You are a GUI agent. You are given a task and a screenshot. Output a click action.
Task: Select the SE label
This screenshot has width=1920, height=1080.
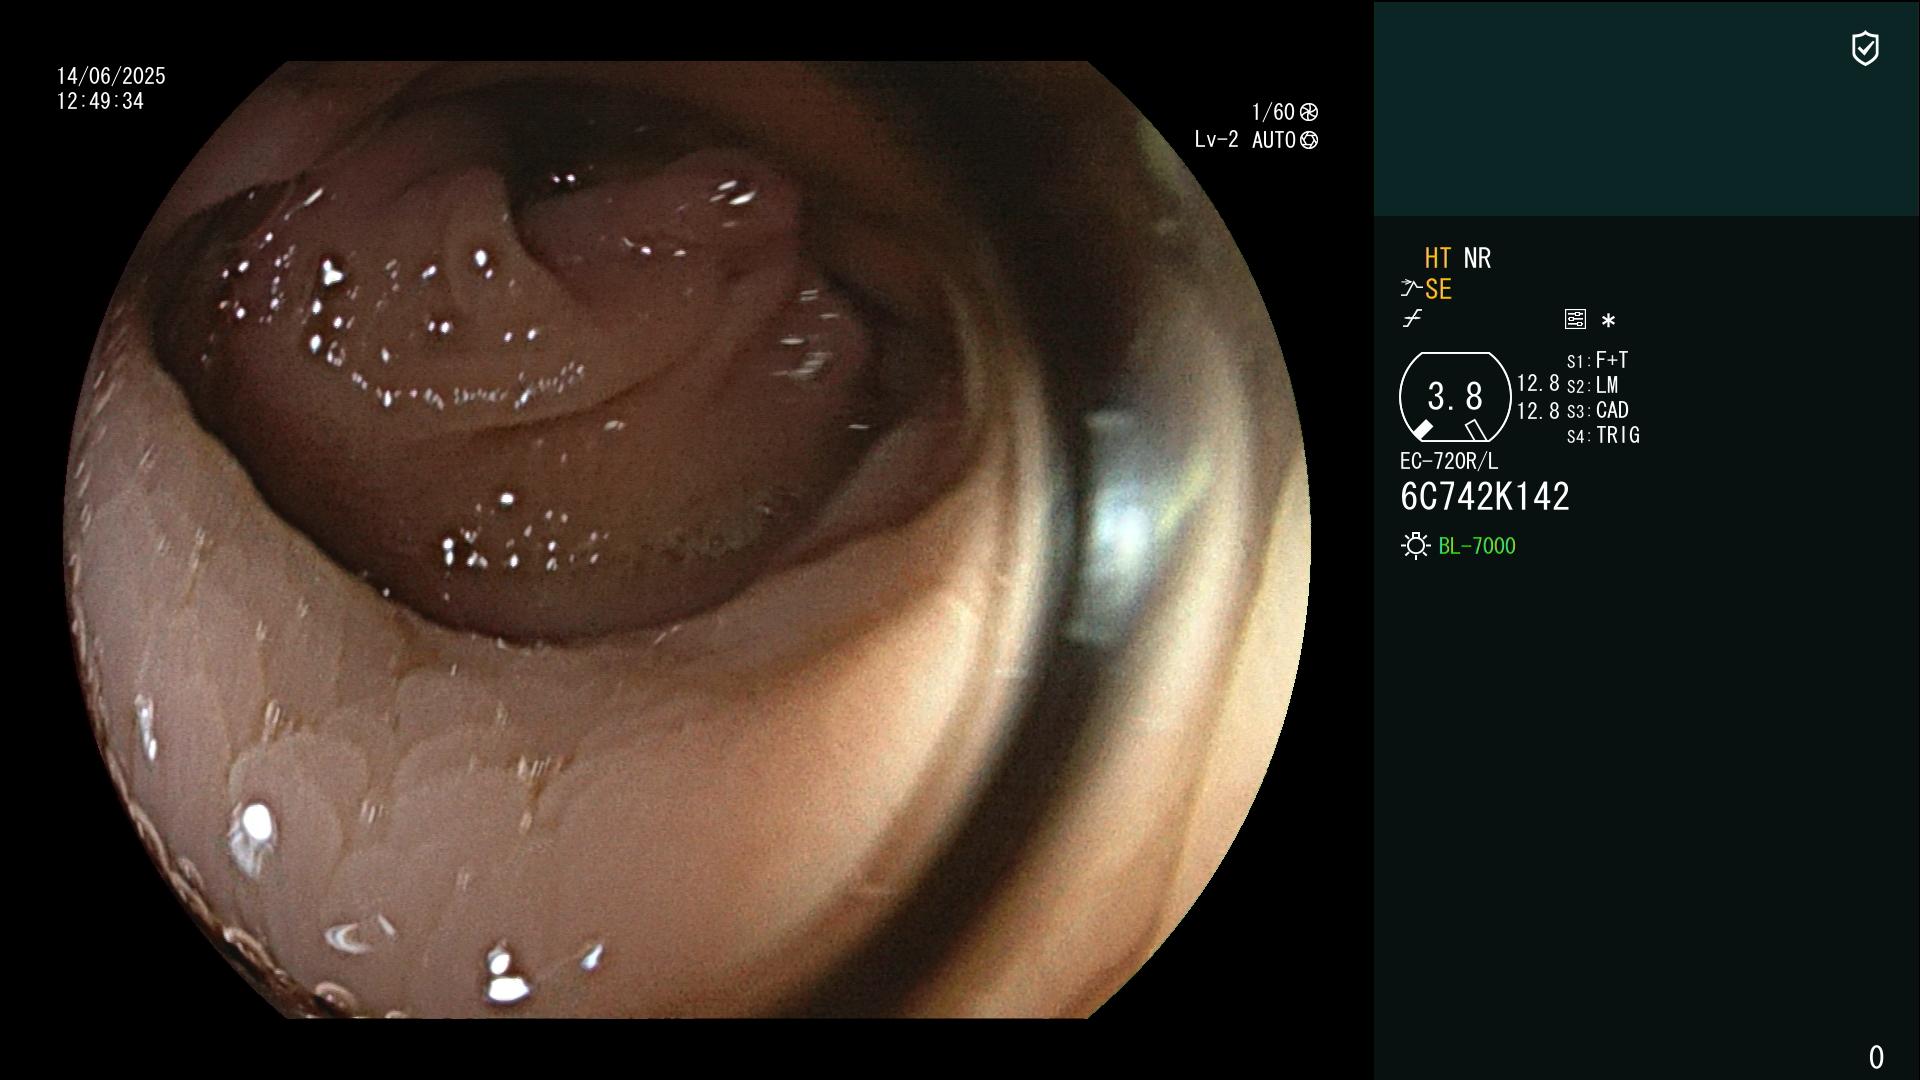pos(1438,290)
